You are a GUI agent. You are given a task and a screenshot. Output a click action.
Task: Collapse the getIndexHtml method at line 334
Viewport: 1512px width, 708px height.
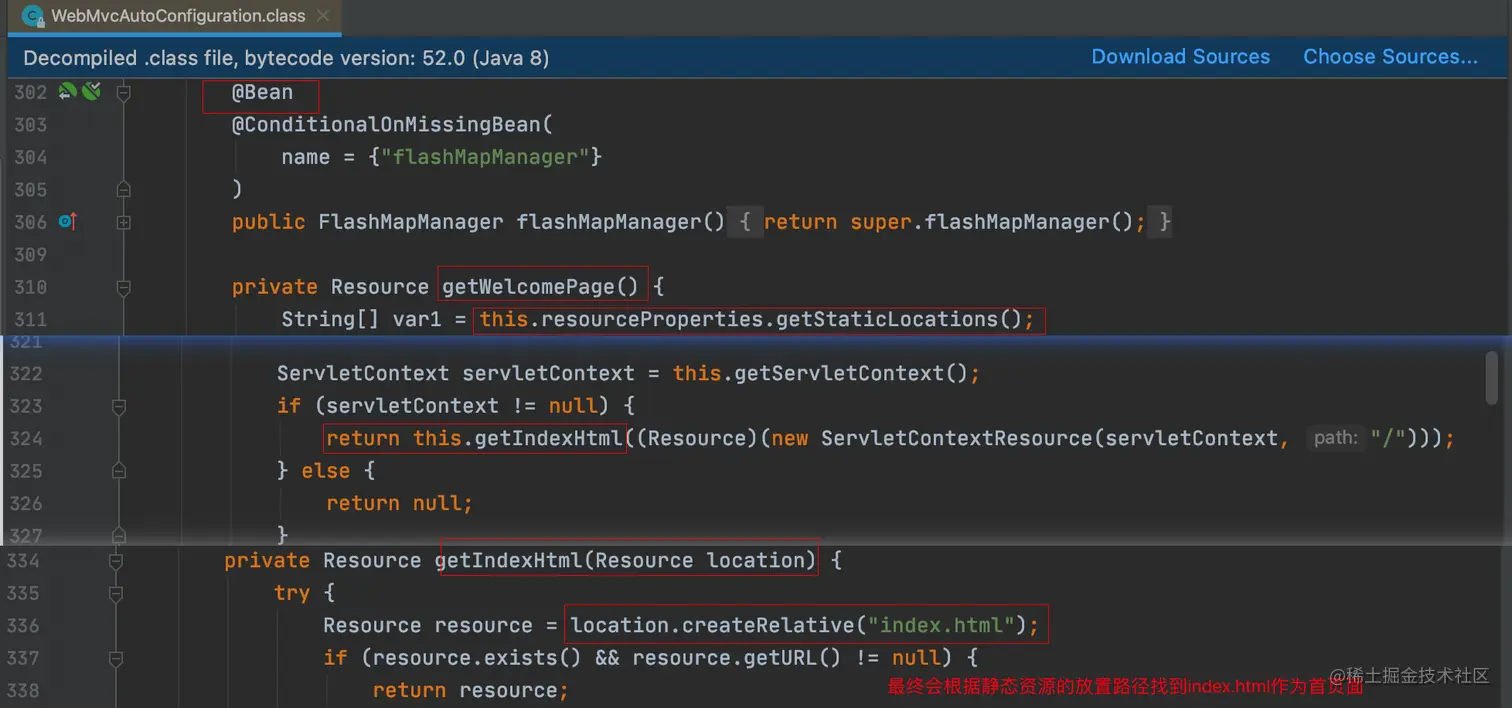click(116, 561)
